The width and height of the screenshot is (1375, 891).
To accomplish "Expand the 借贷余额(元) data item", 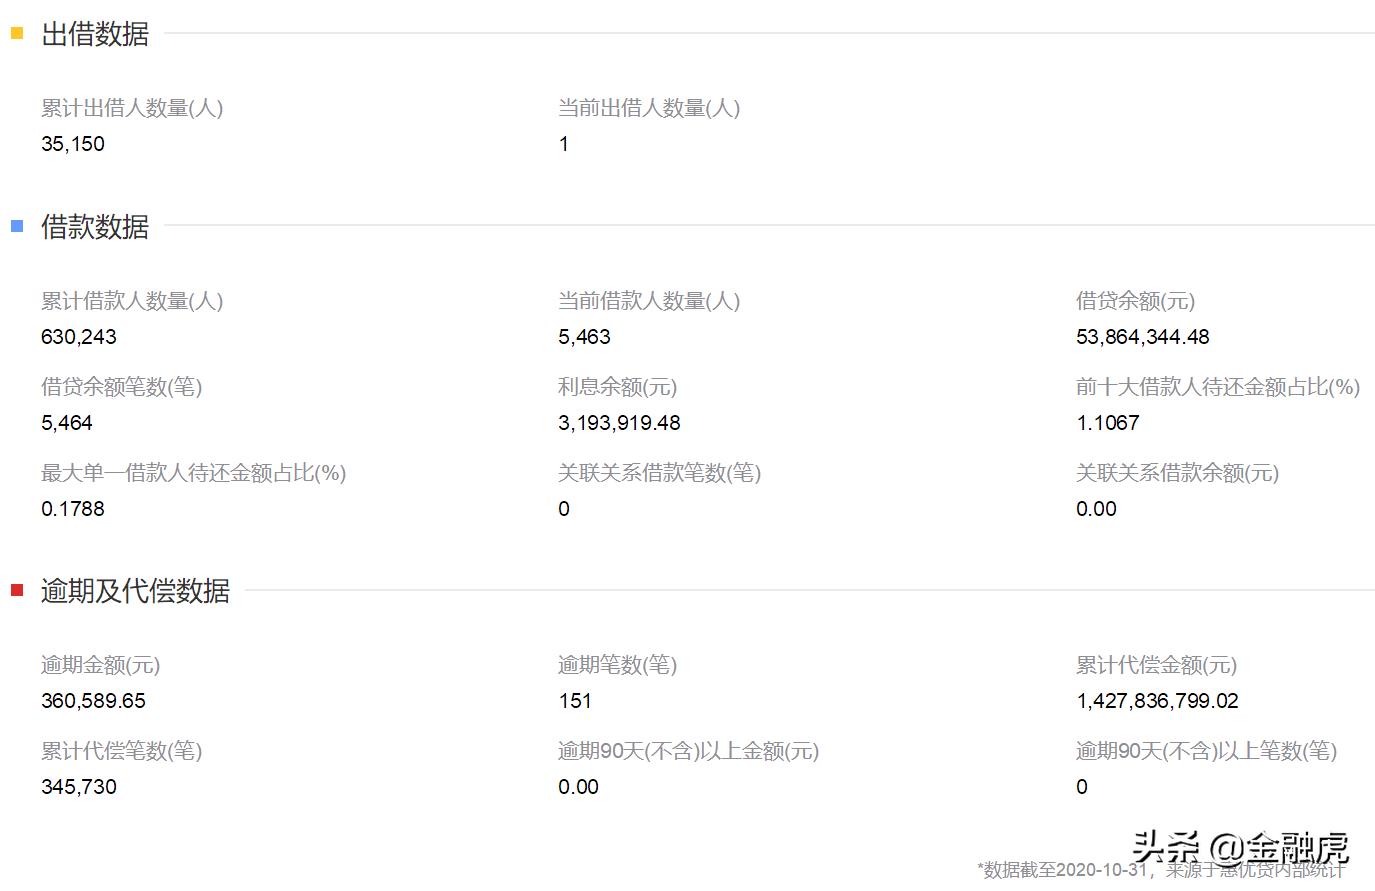I will tap(1133, 300).
